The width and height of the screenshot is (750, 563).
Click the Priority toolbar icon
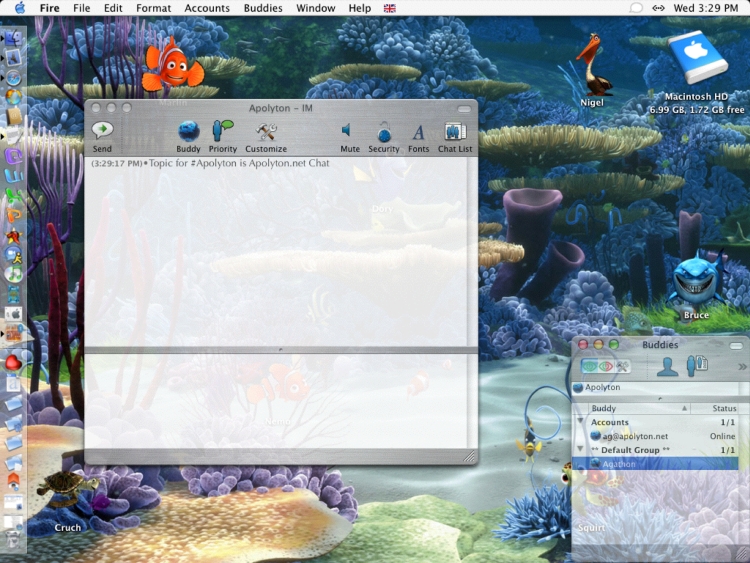click(x=222, y=131)
